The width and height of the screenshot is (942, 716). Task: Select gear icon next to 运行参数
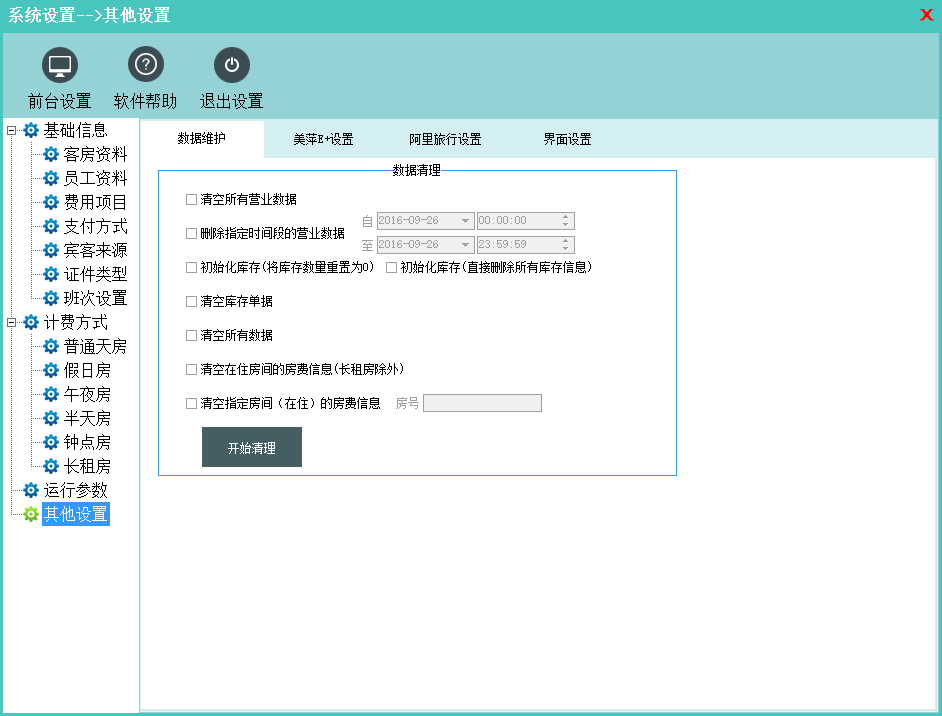(31, 490)
